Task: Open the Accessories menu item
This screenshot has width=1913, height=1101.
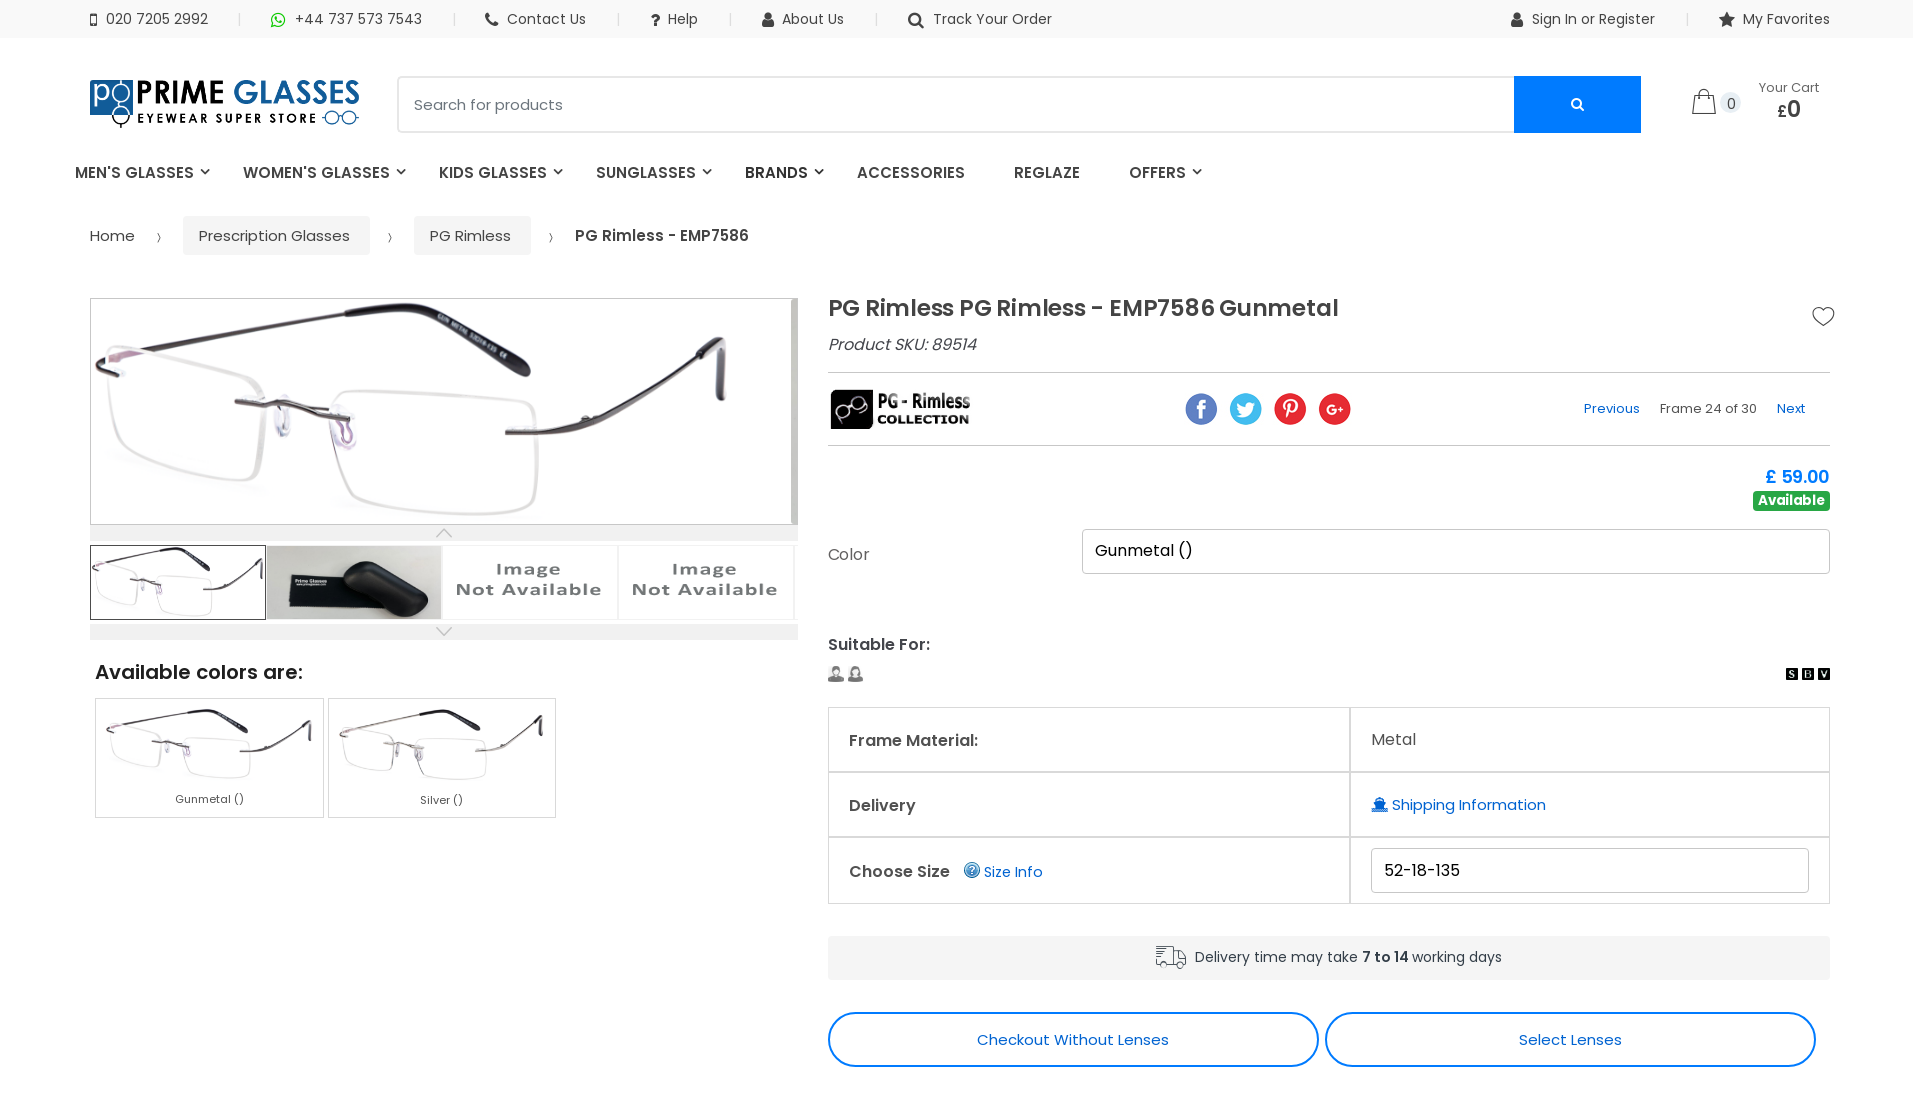Action: [x=910, y=173]
